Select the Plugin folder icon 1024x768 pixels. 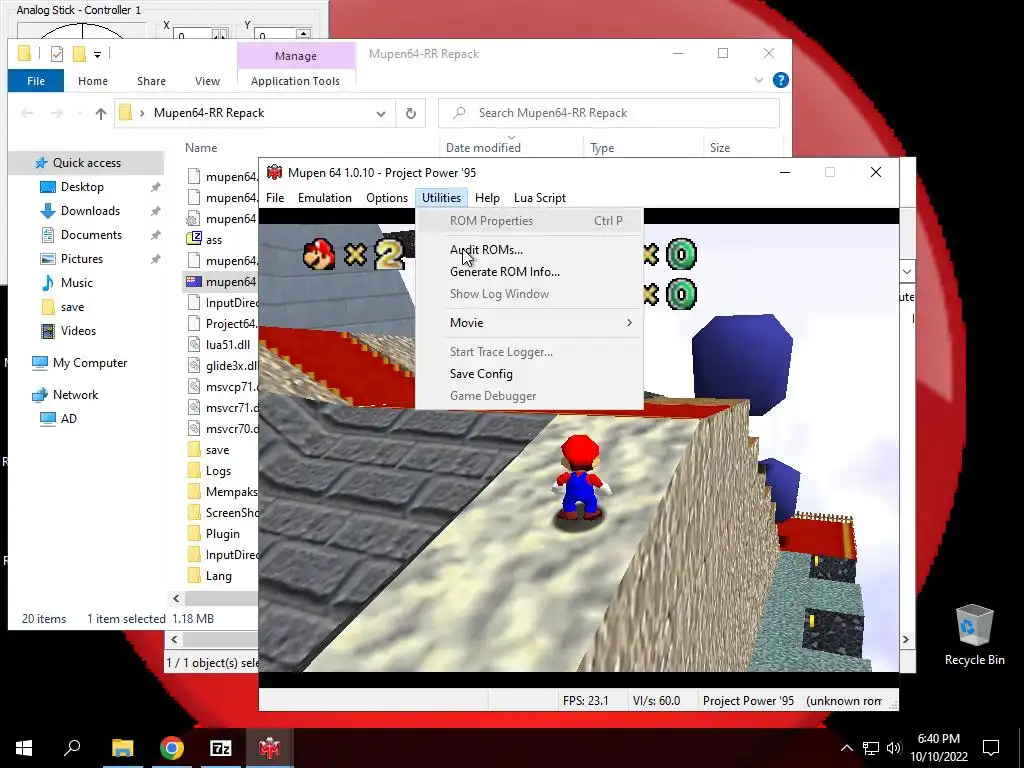click(x=194, y=534)
